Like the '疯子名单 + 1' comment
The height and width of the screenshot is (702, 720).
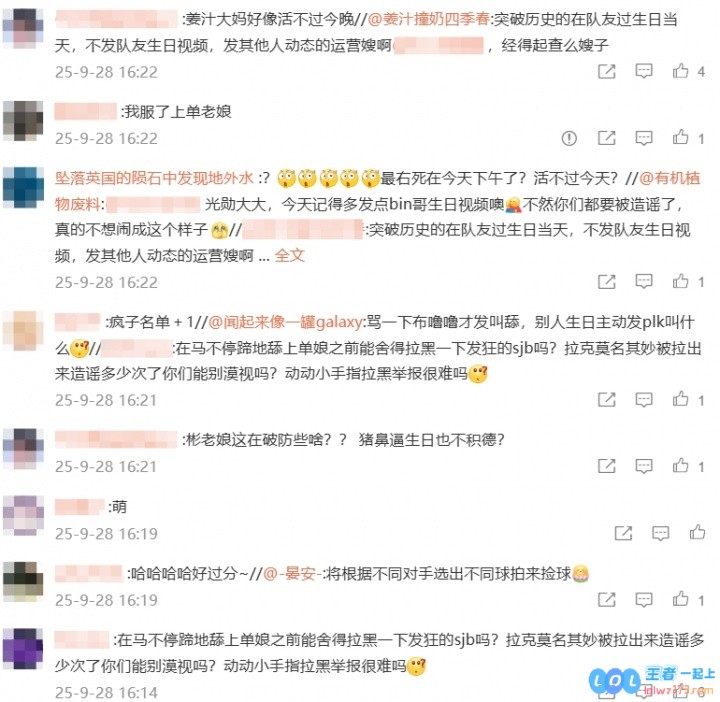(681, 399)
